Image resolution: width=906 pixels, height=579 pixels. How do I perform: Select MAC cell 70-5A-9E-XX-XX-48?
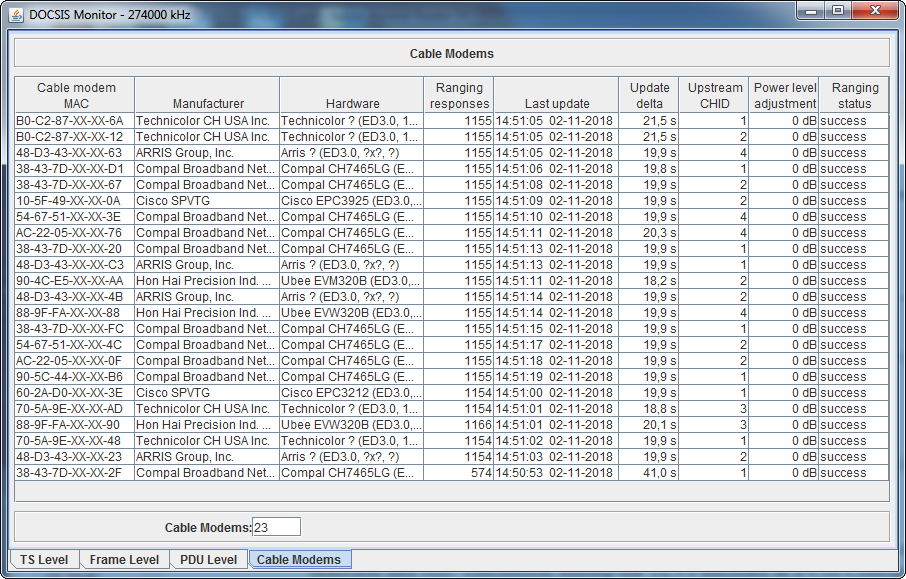[75, 441]
